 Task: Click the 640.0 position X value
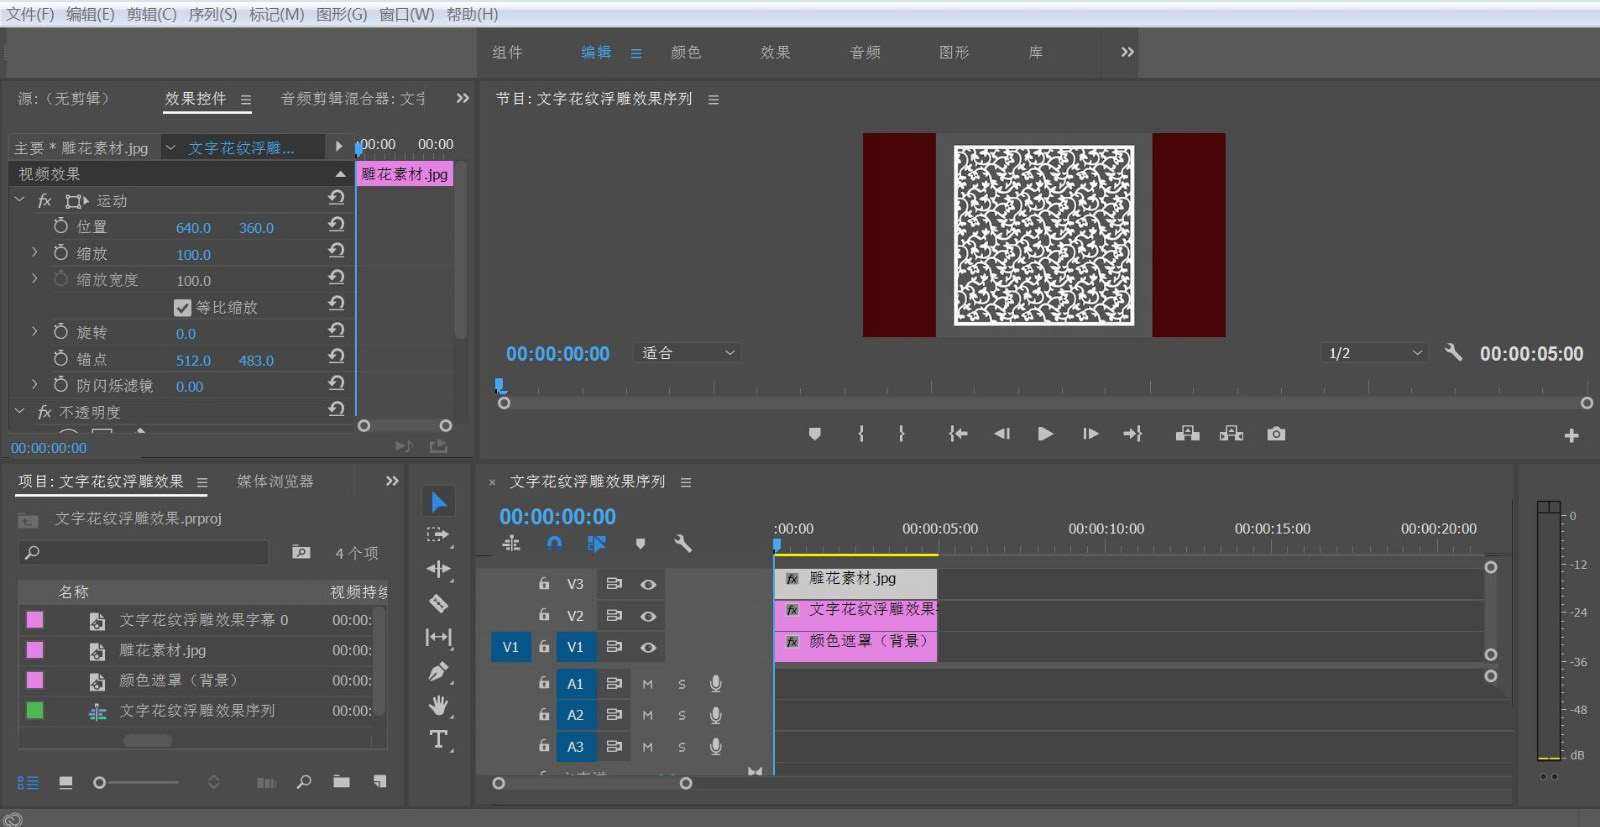pos(193,228)
